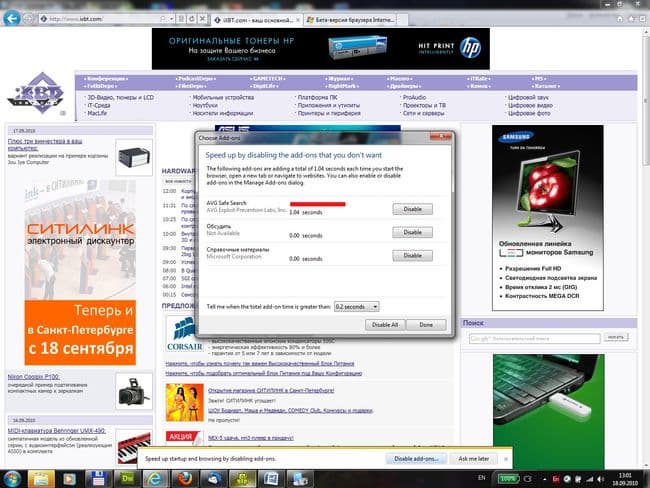
Task: Disable the AVG Safe Search add-on
Action: [x=412, y=209]
